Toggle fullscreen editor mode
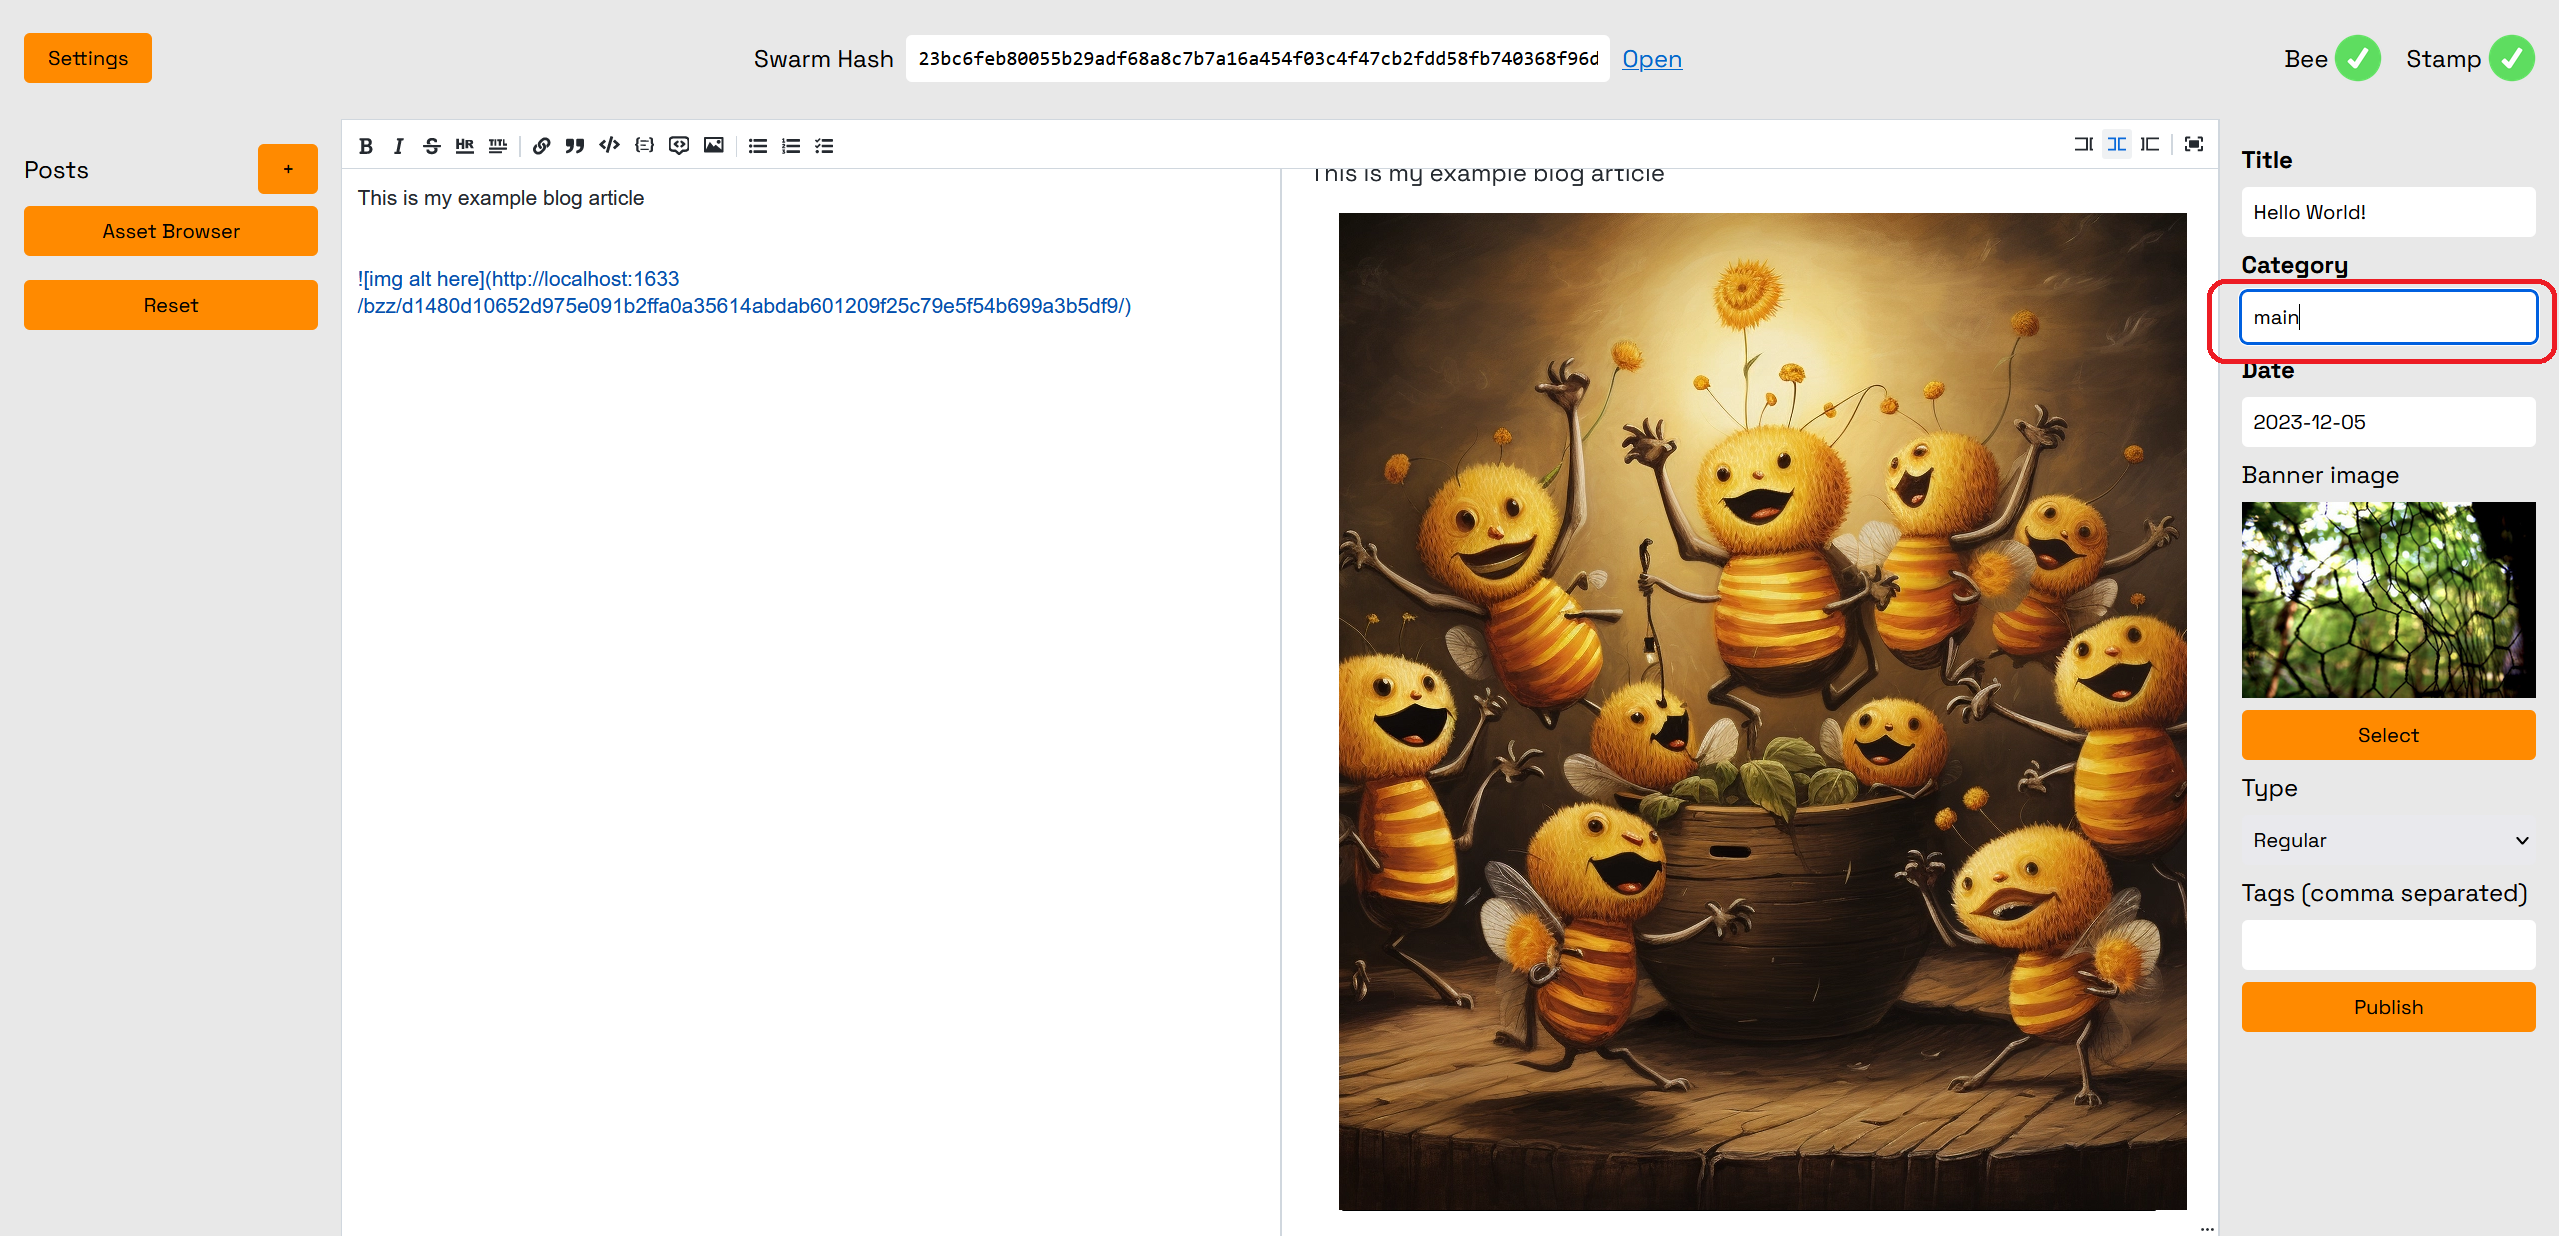Image resolution: width=2559 pixels, height=1236 pixels. 2194,144
